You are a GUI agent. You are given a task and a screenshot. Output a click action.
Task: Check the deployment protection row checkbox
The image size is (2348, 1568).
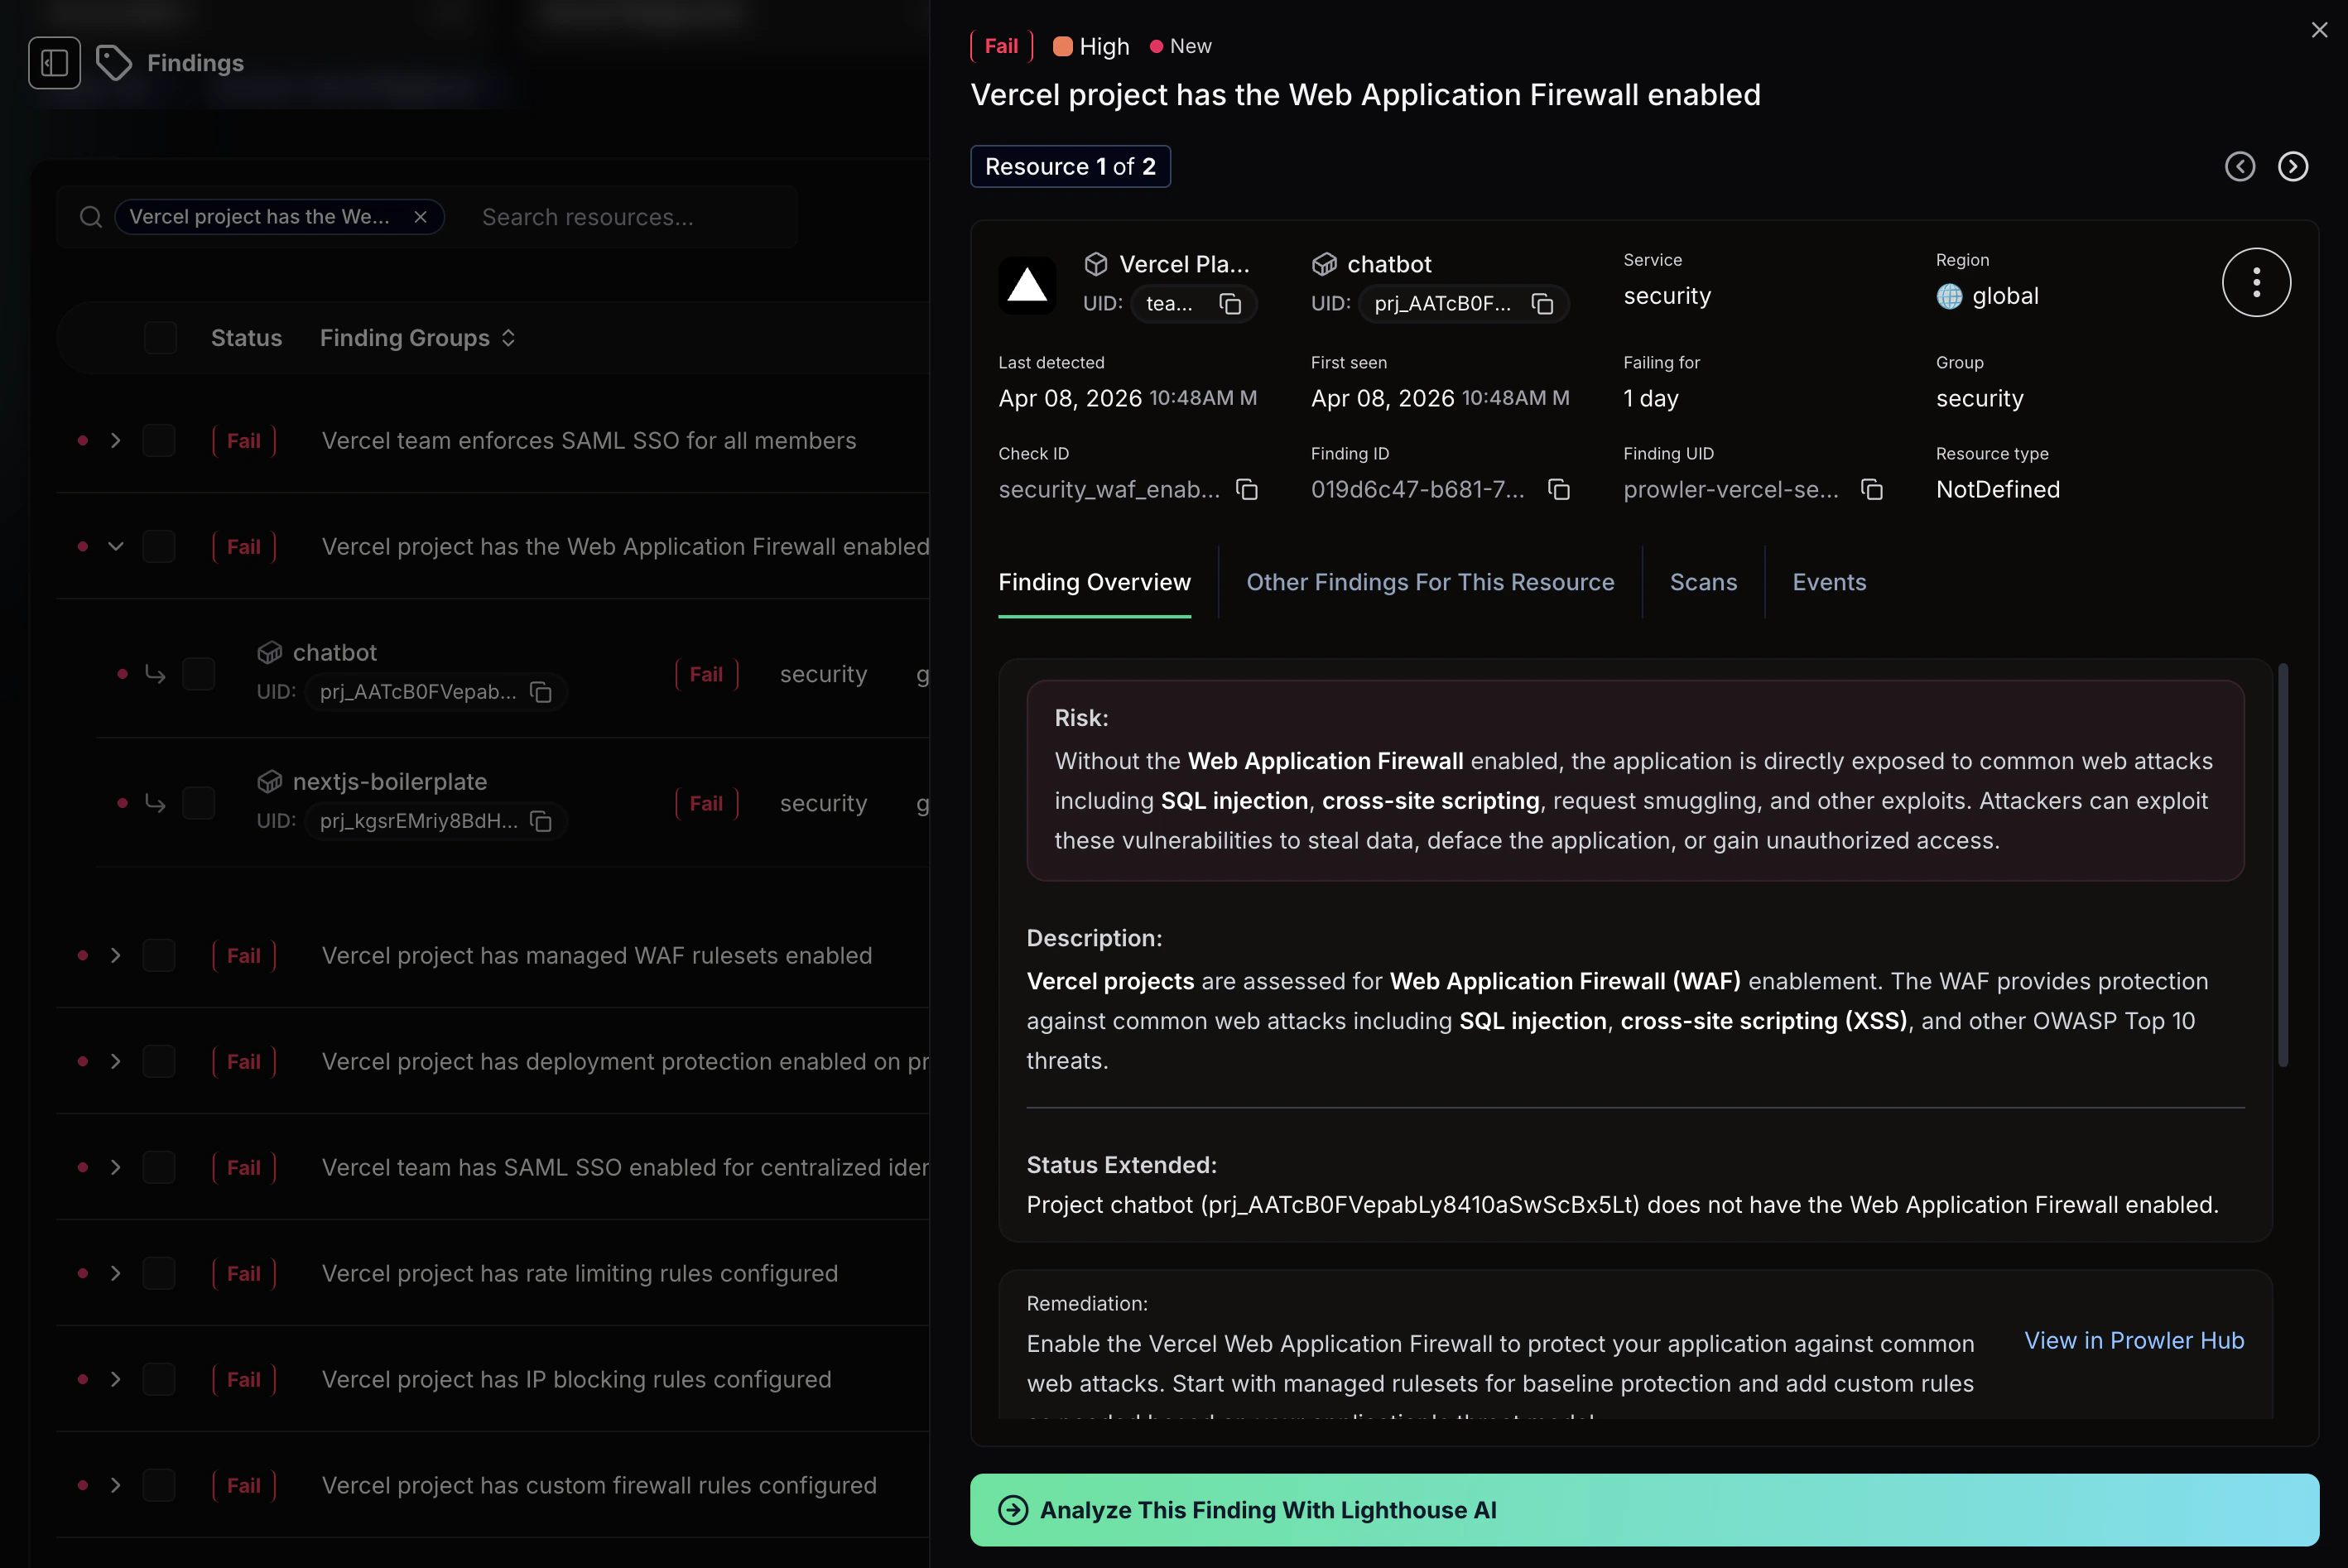(159, 1062)
